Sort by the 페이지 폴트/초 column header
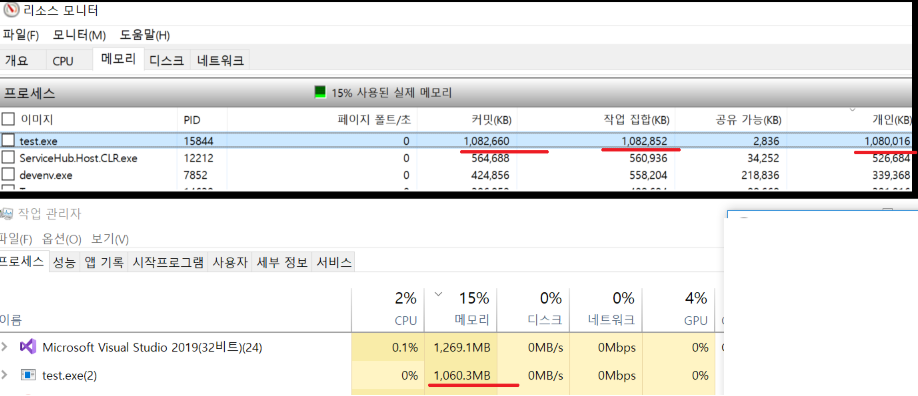 coord(374,120)
